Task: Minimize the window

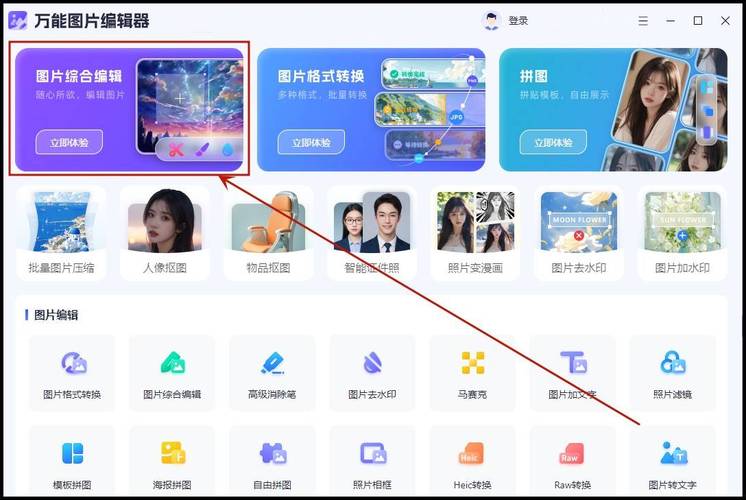Action: pyautogui.click(x=670, y=20)
